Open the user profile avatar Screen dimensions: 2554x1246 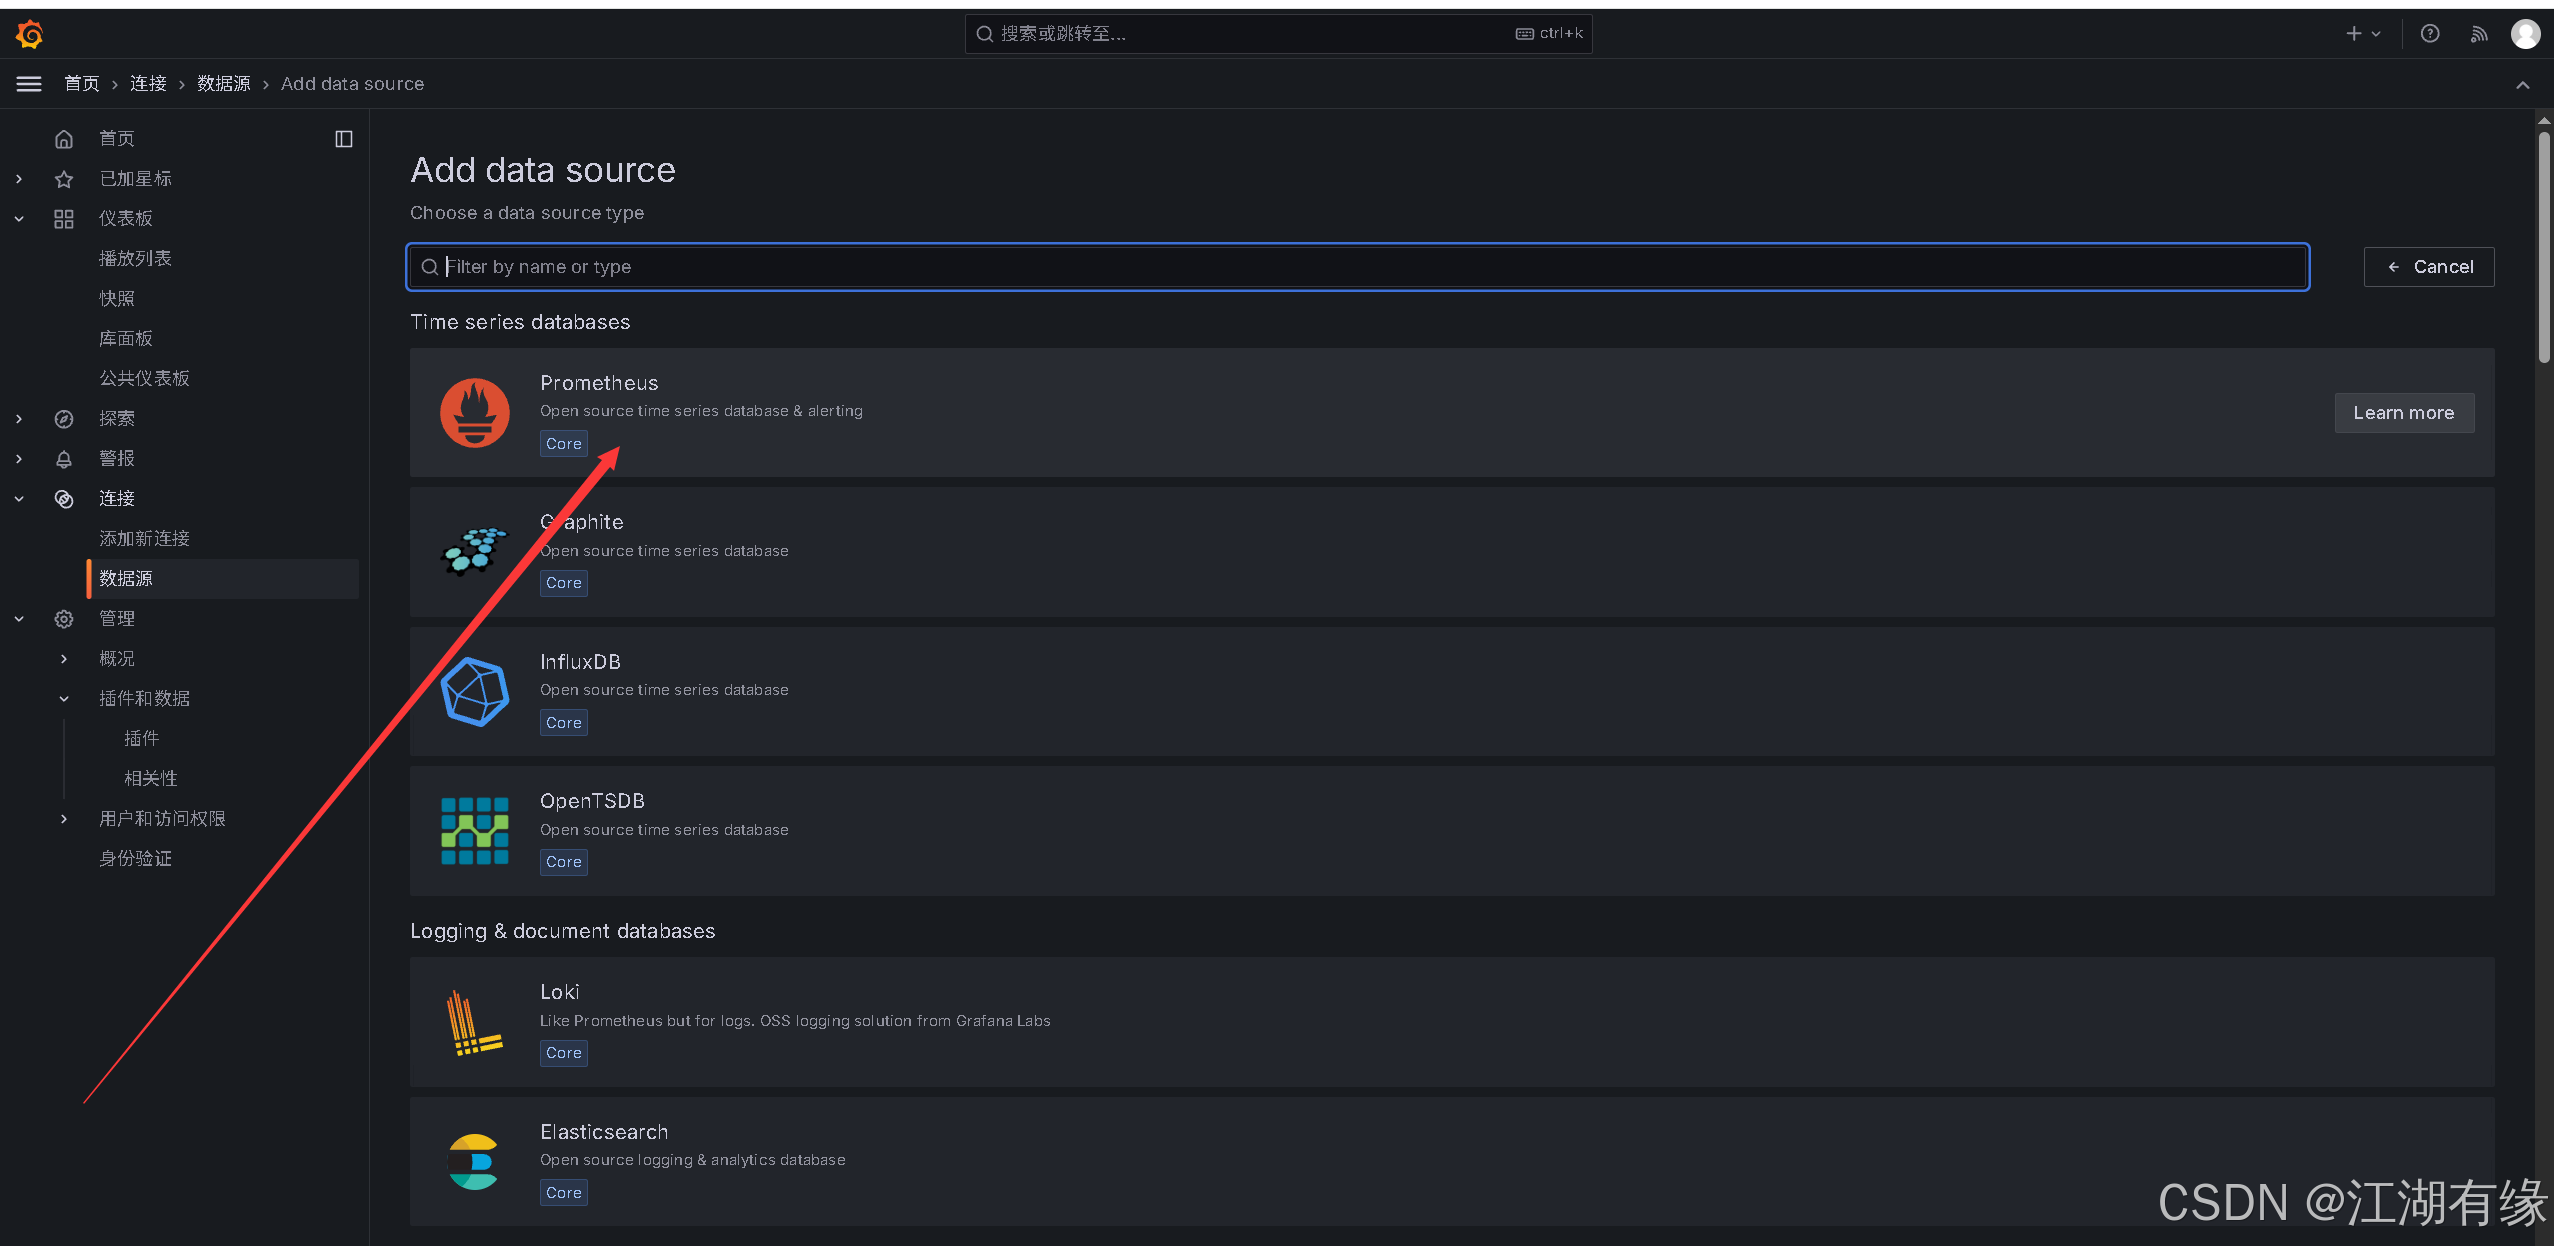pos(2525,34)
